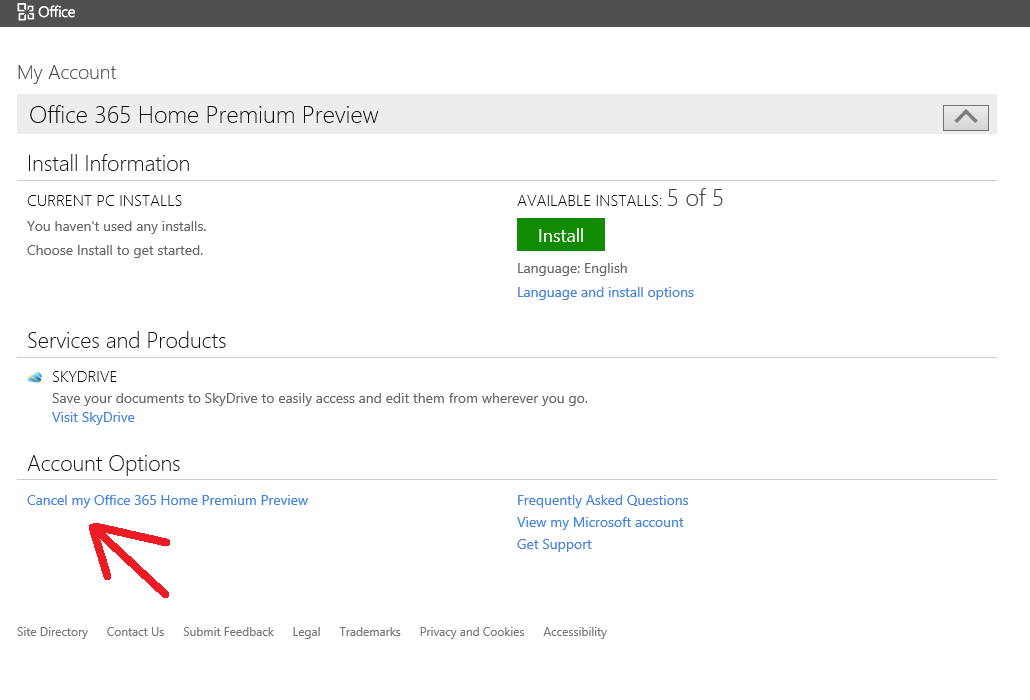Open Site Directory footer link
The height and width of the screenshot is (700, 1030).
tap(53, 632)
